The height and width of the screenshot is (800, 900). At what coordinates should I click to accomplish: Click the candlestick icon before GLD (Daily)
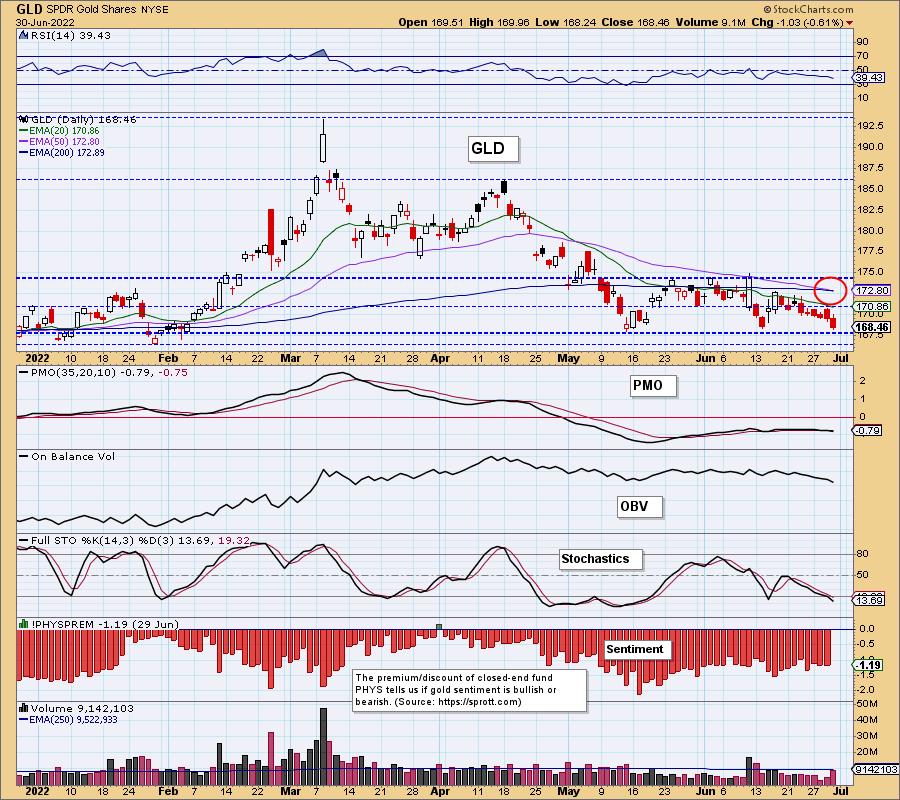coord(24,119)
